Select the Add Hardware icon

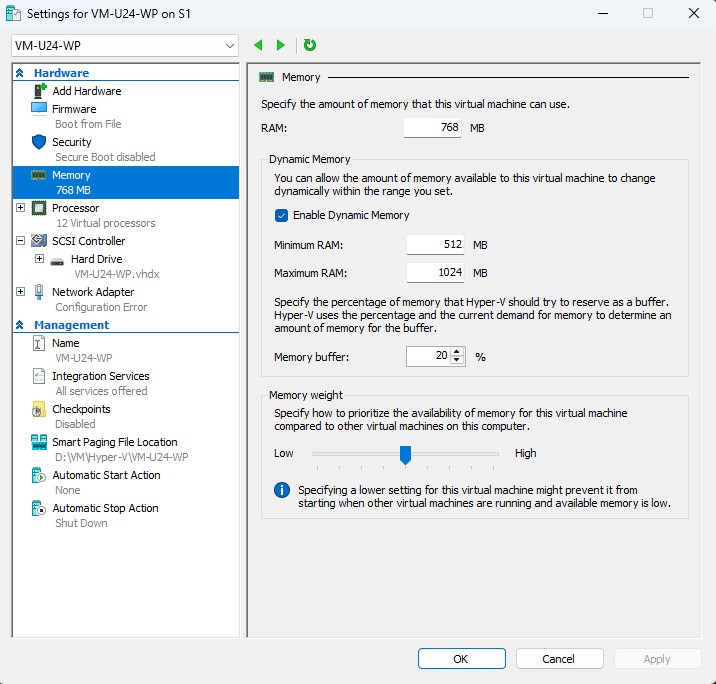(39, 91)
